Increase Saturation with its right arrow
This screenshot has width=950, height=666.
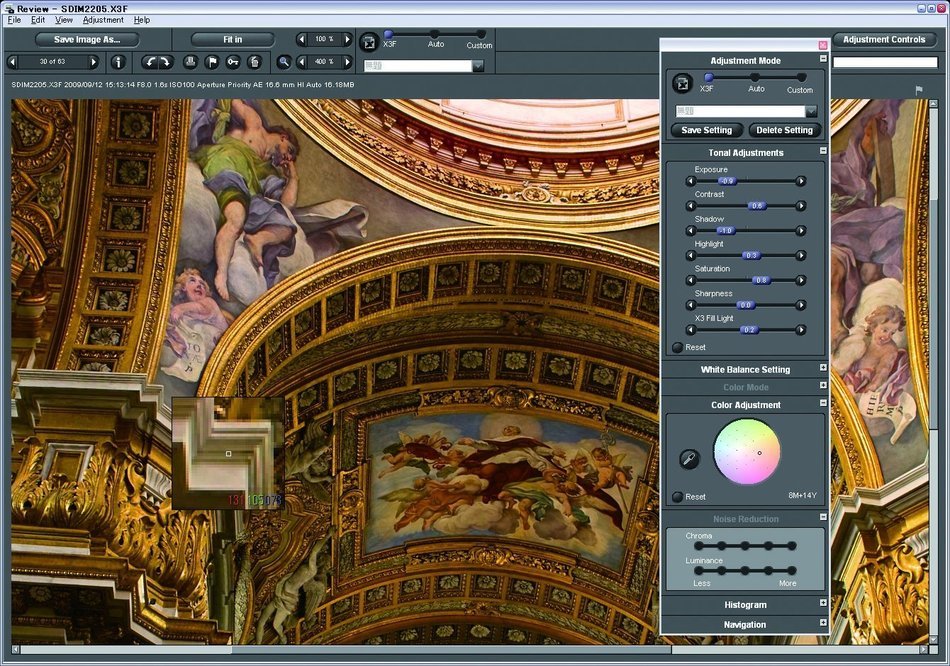tap(801, 281)
